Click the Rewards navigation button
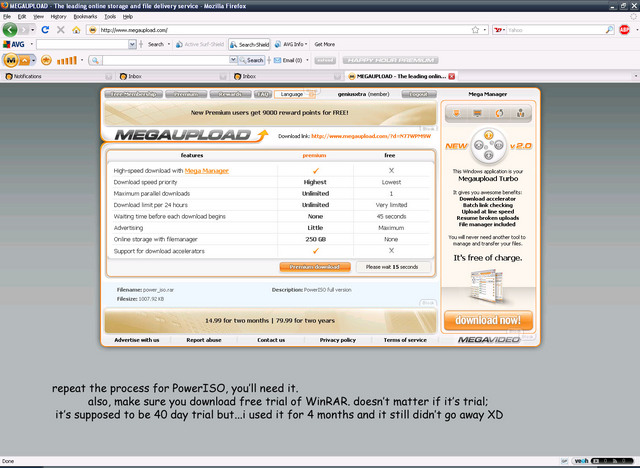Image resolution: width=640 pixels, height=468 pixels. (231, 94)
